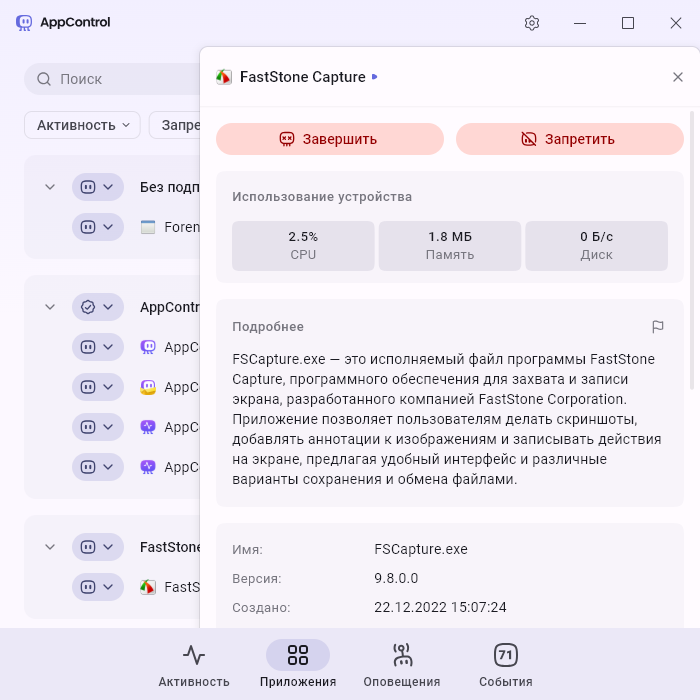The height and width of the screenshot is (700, 700).
Task: Select the Без подп group label
Action: pos(170,187)
